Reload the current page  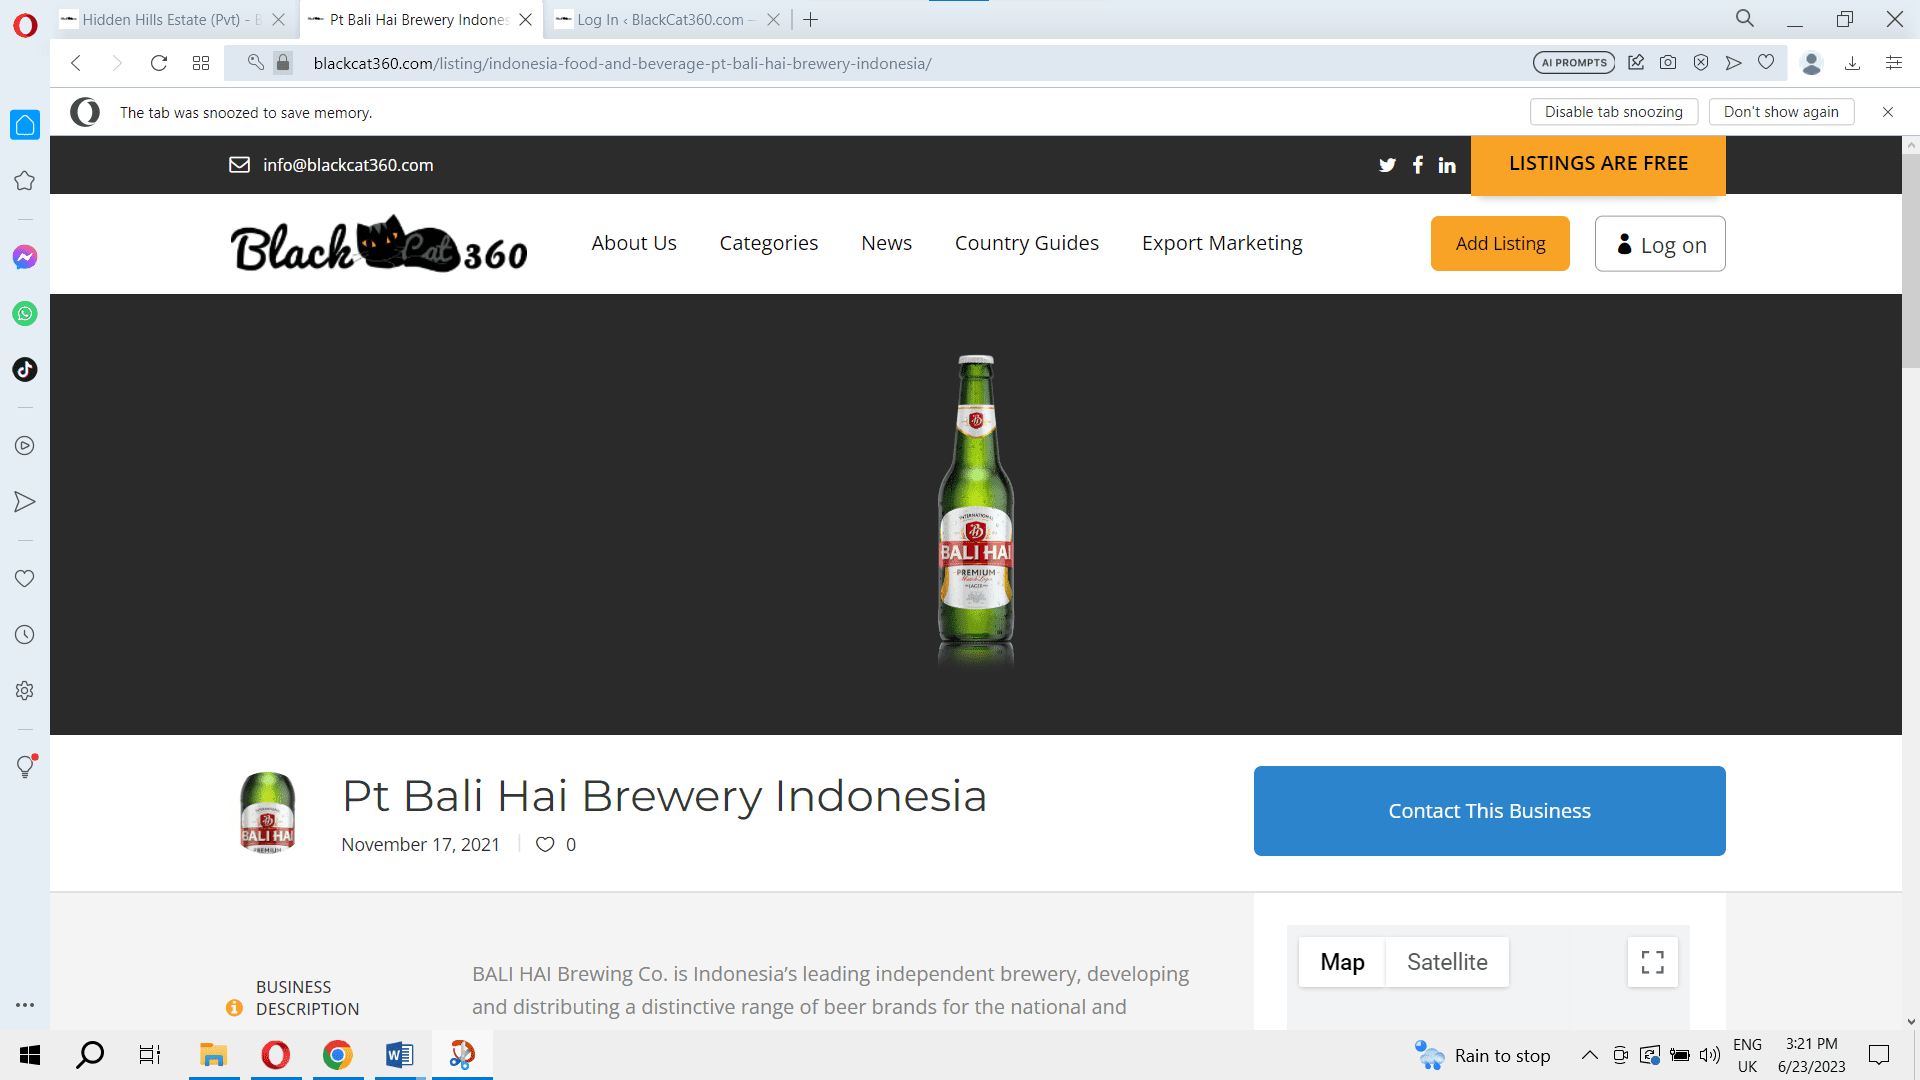tap(158, 63)
